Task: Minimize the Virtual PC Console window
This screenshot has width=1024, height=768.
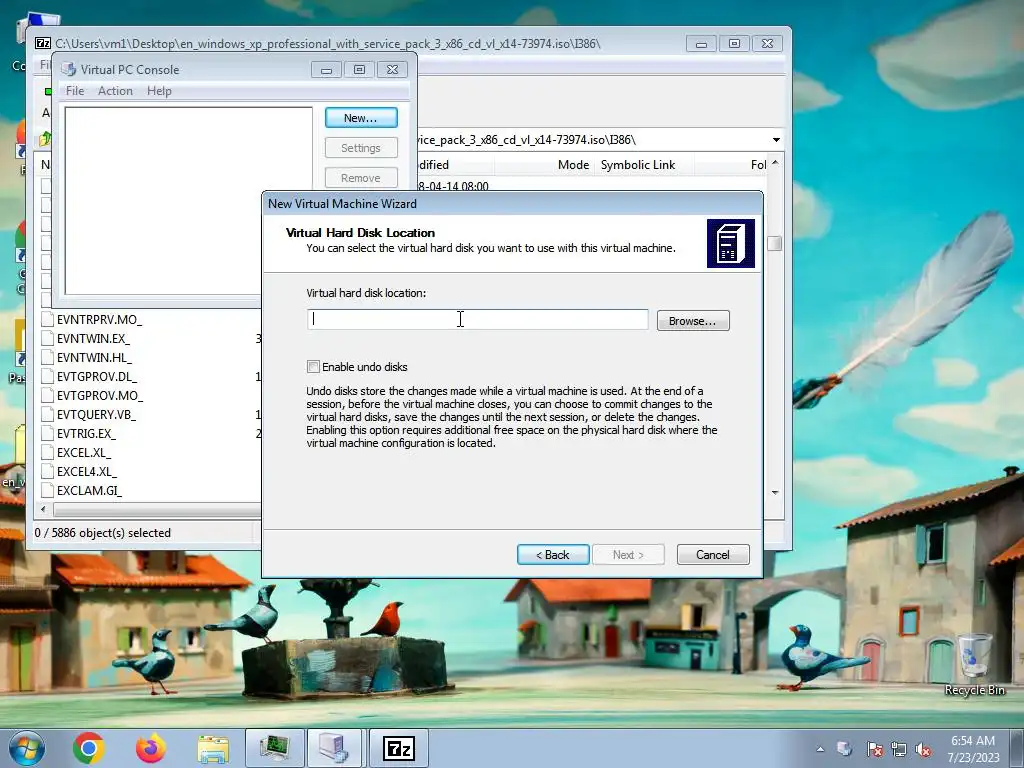Action: [326, 69]
